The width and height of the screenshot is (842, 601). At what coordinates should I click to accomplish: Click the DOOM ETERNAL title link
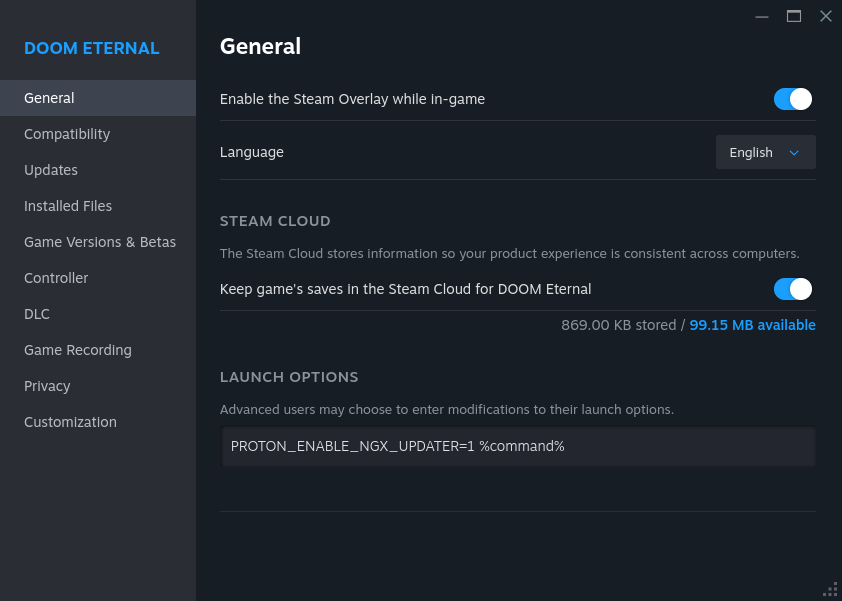[x=90, y=48]
